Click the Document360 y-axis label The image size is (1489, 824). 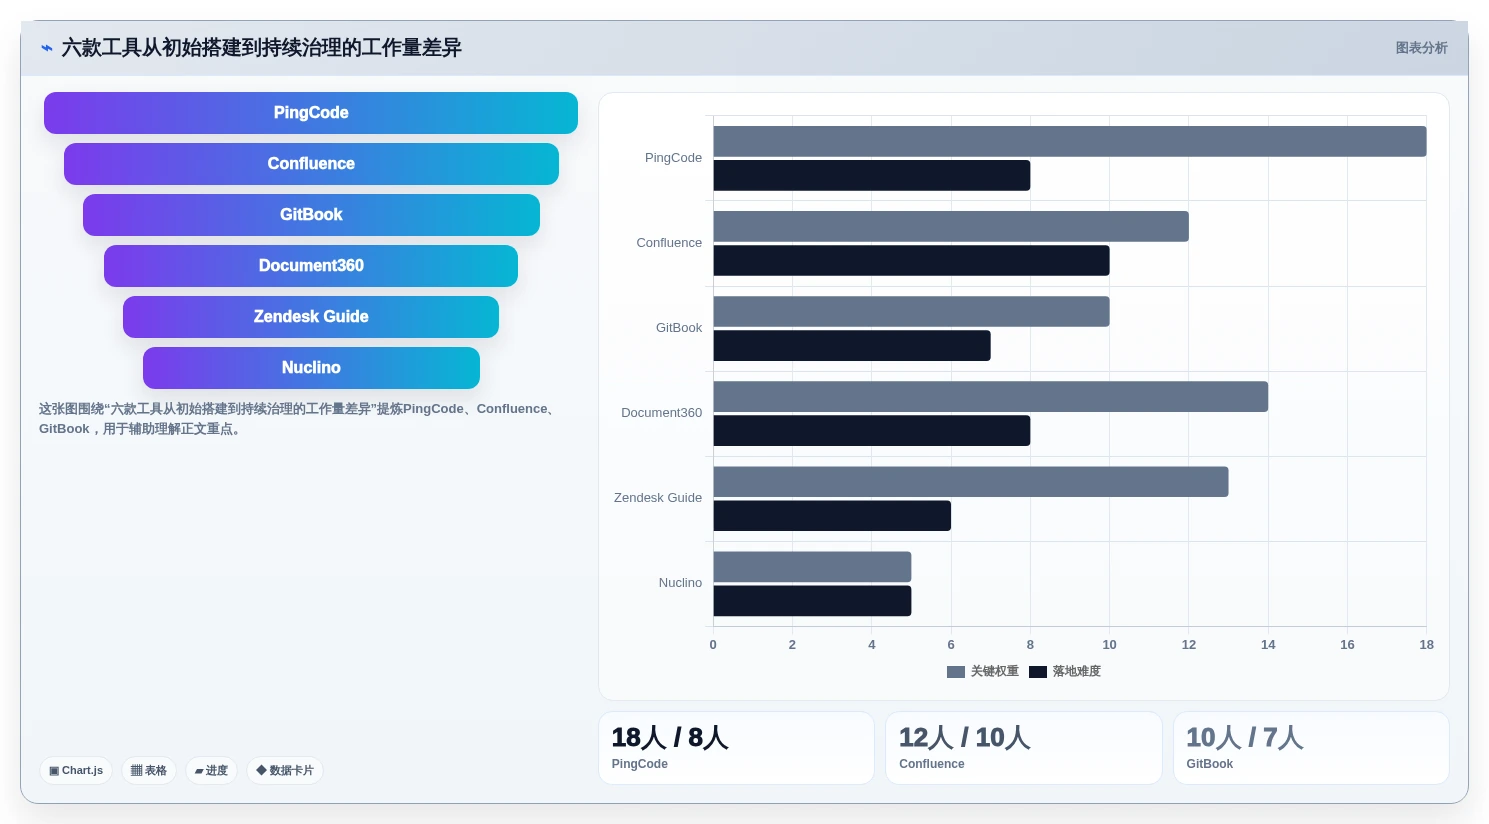point(661,413)
